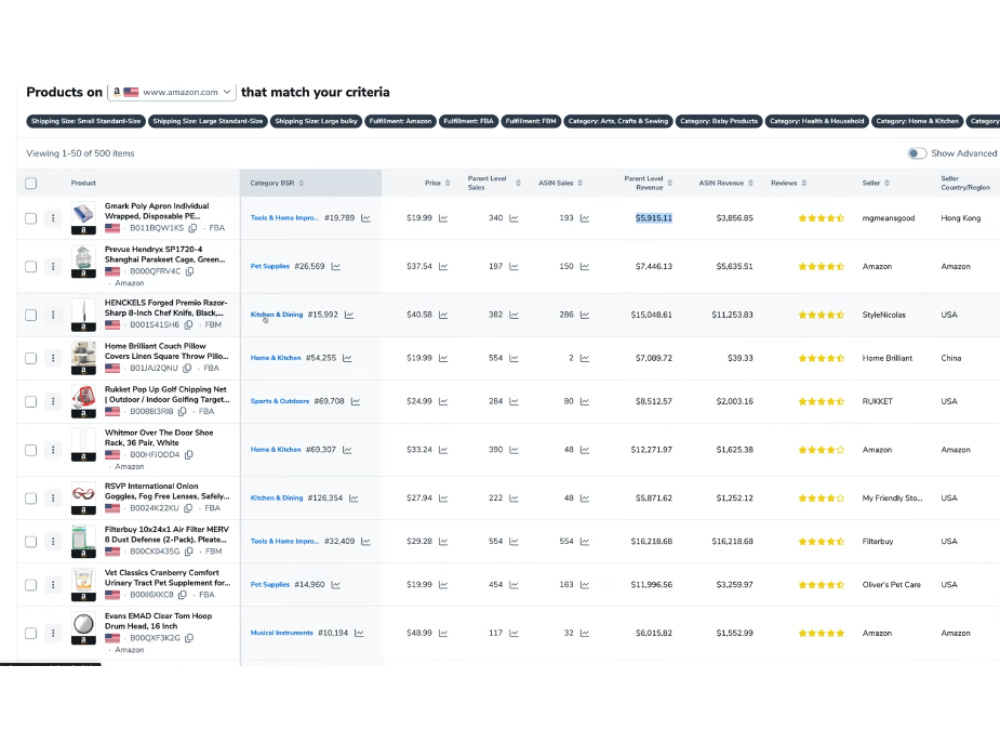The height and width of the screenshot is (750, 1000).
Task: Open Sports & Outdoors category link
Action: 279,402
